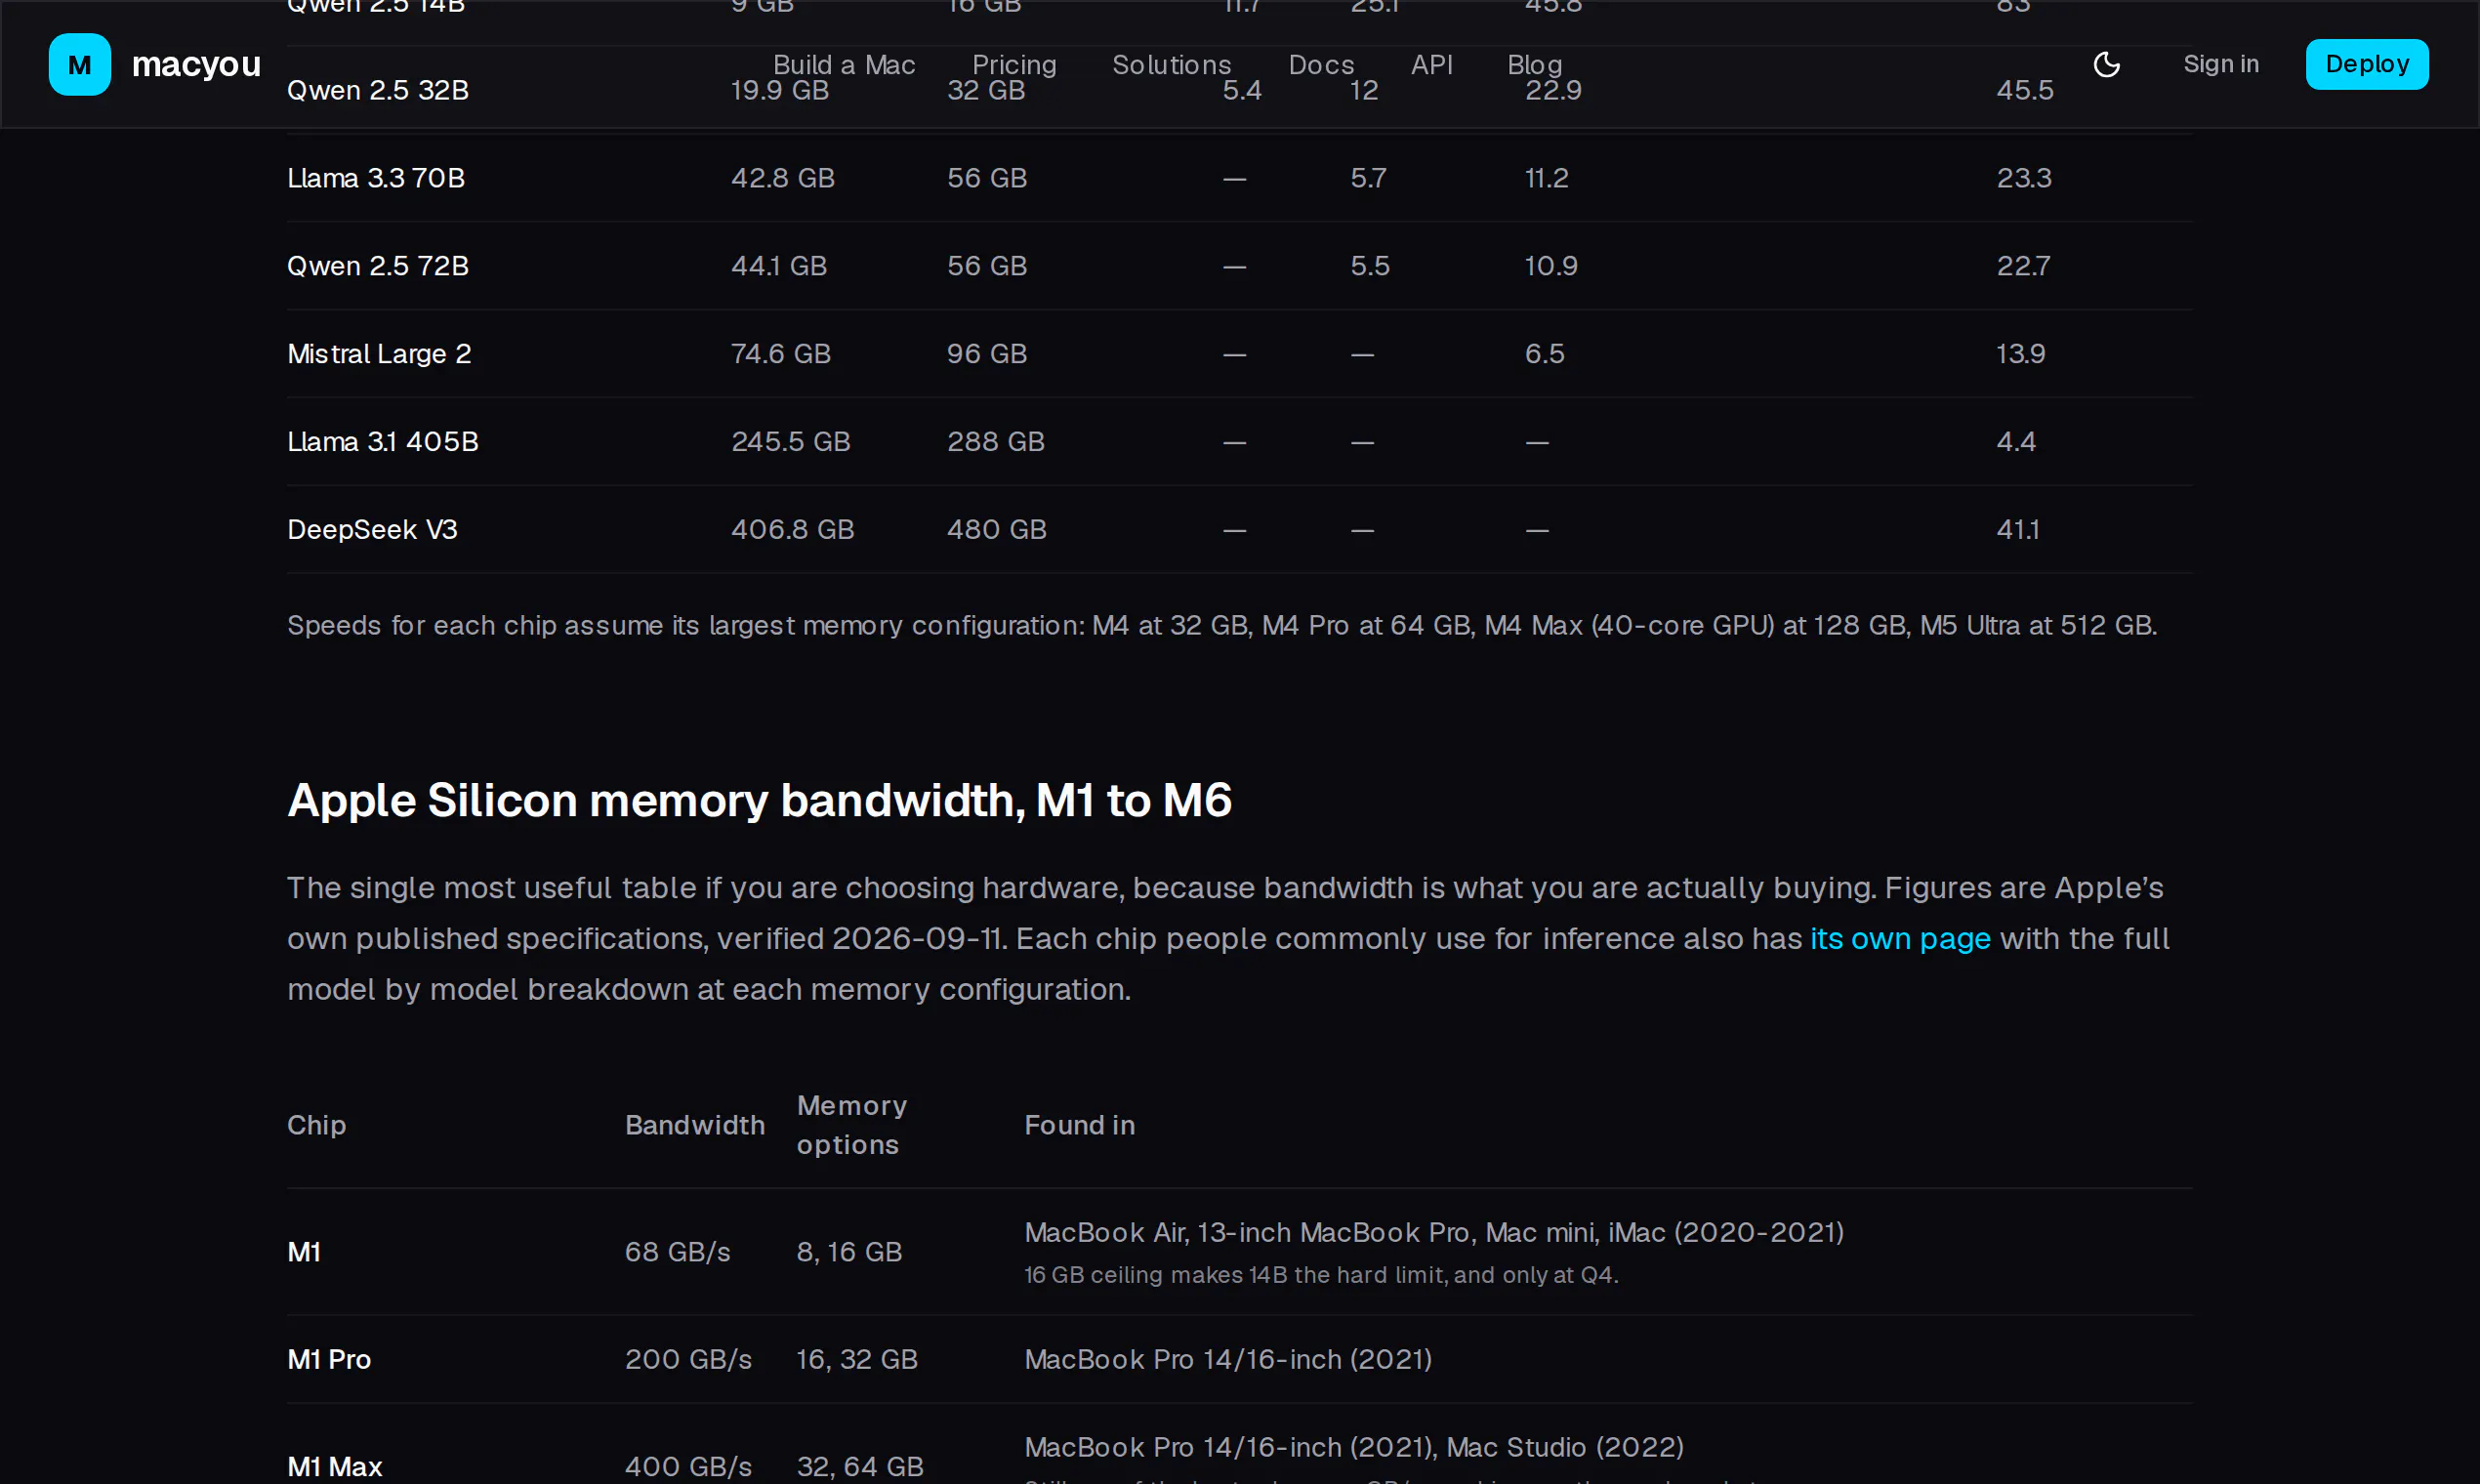Click the Sign in link

click(2220, 64)
